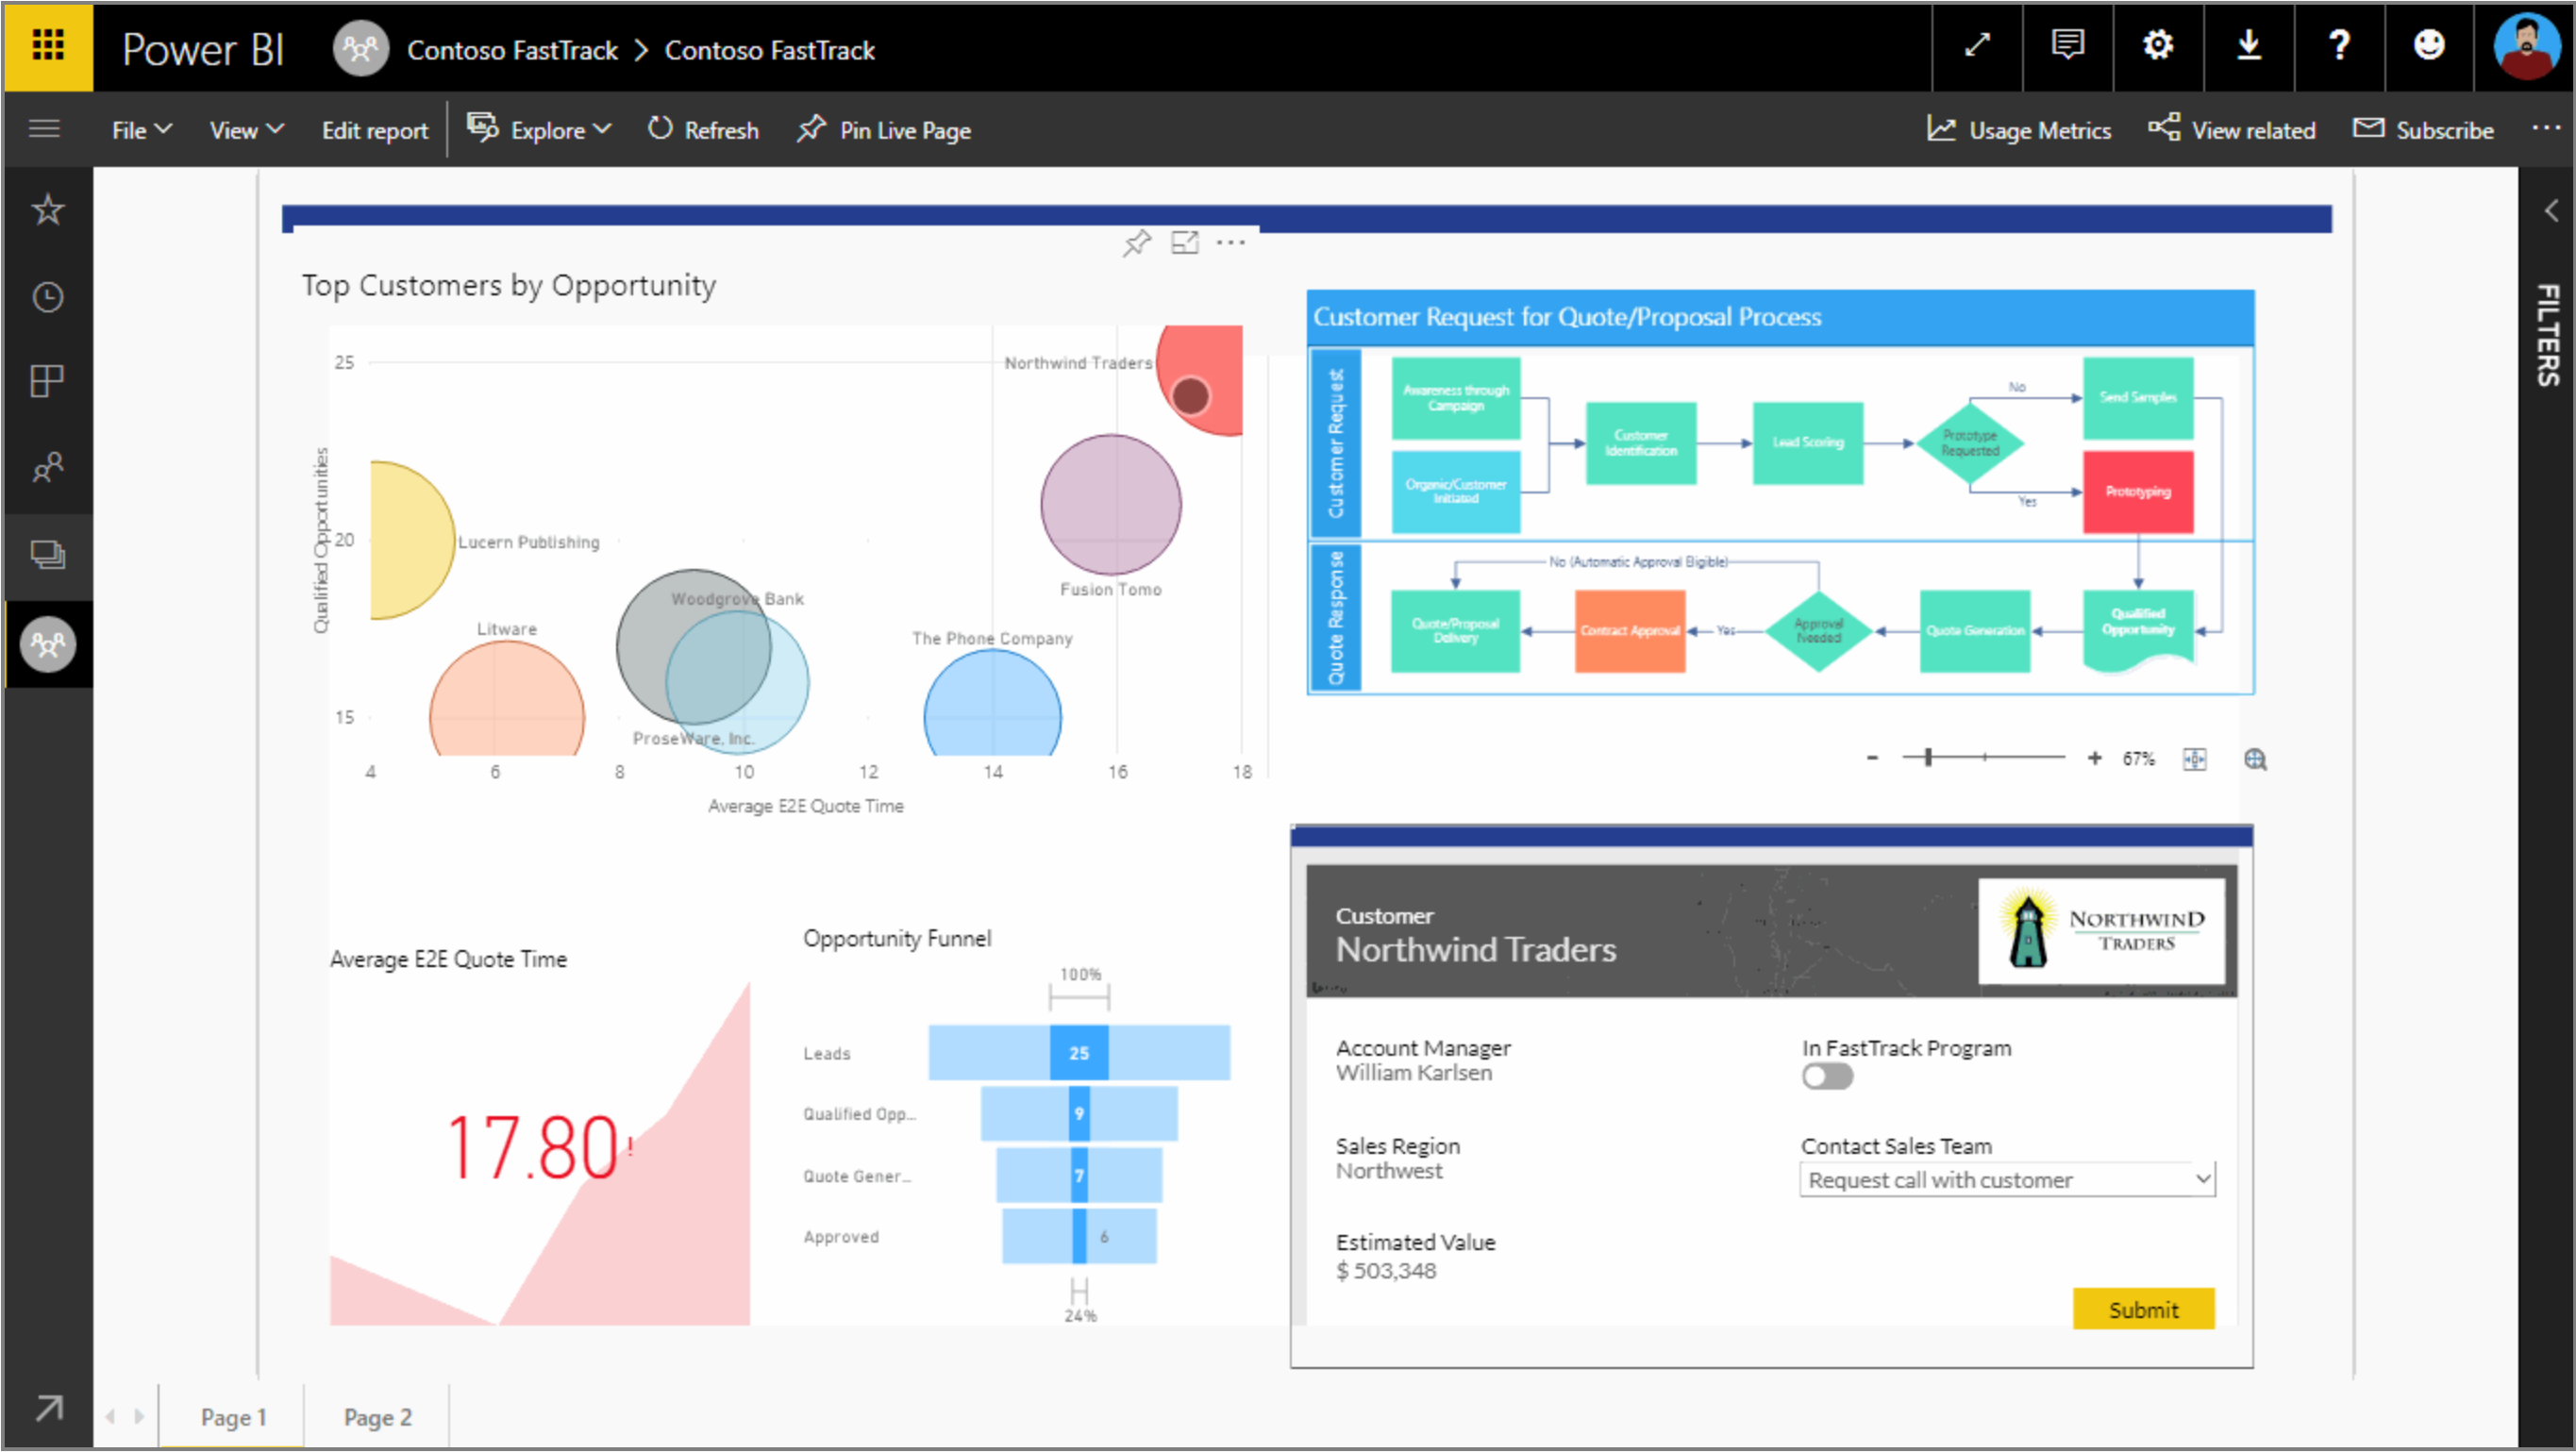Open the settings gear icon

pyautogui.click(x=2158, y=46)
